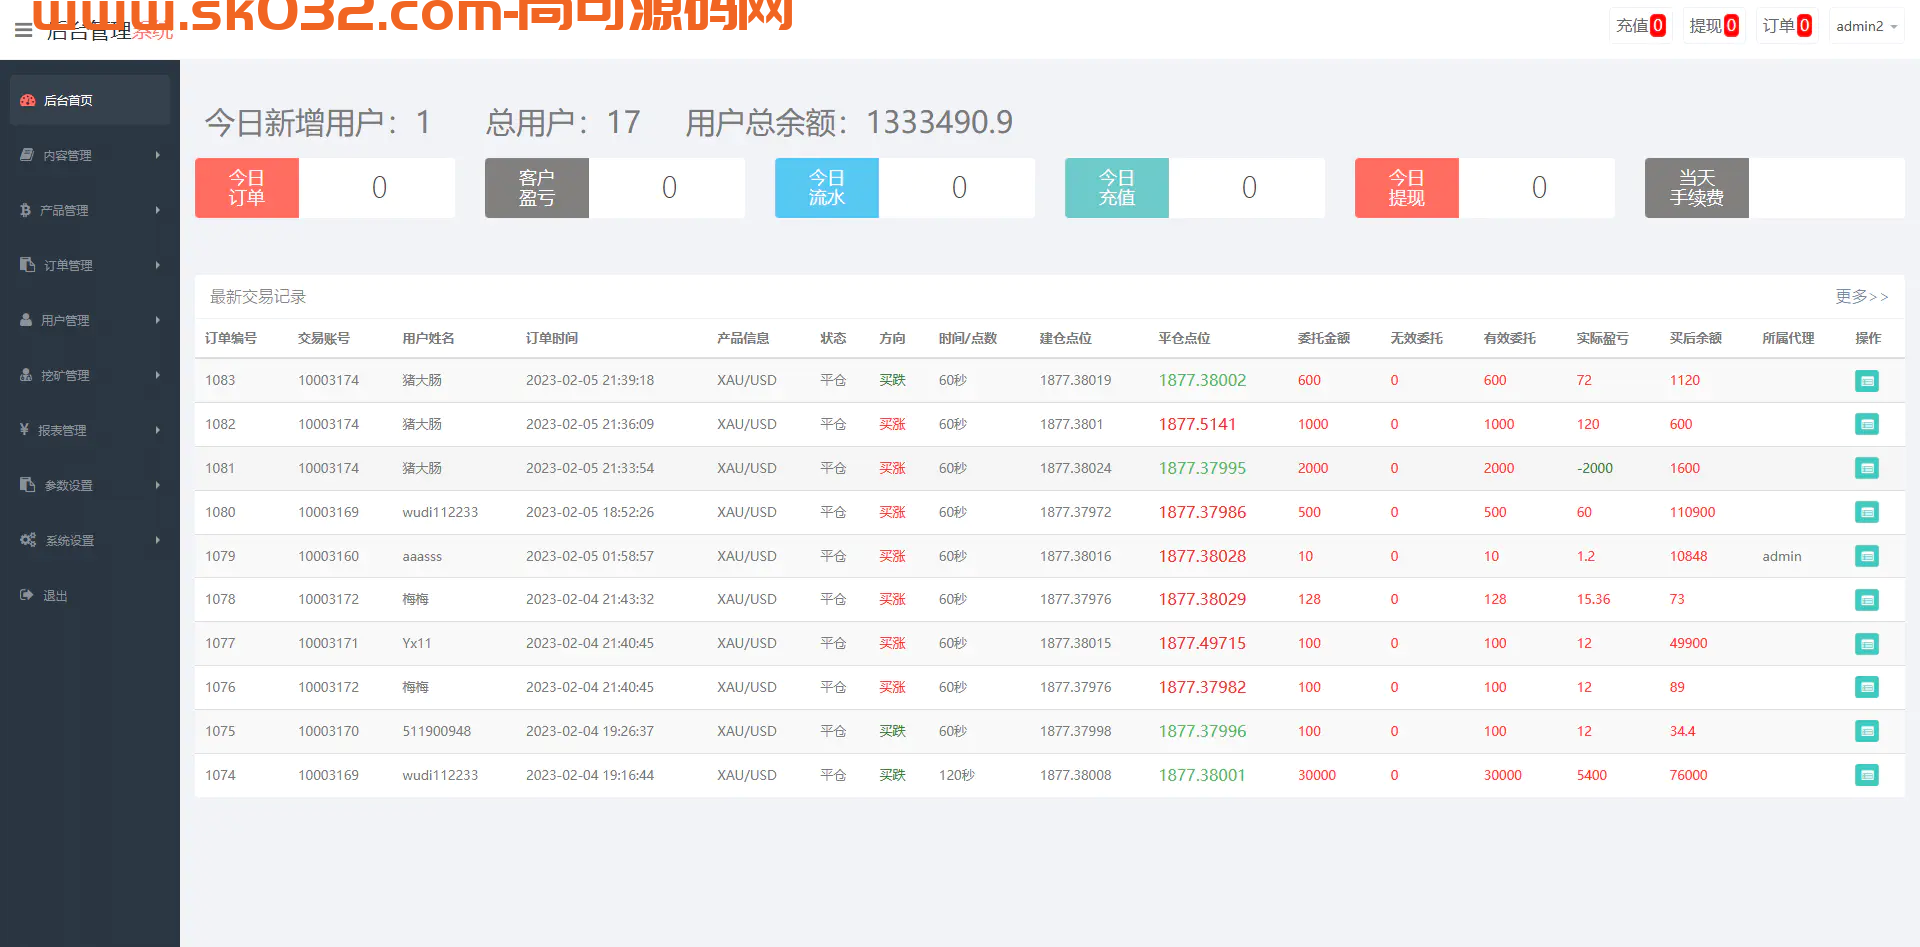Click the 内容管理 sidebar icon
This screenshot has height=947, width=1920.
[x=27, y=155]
